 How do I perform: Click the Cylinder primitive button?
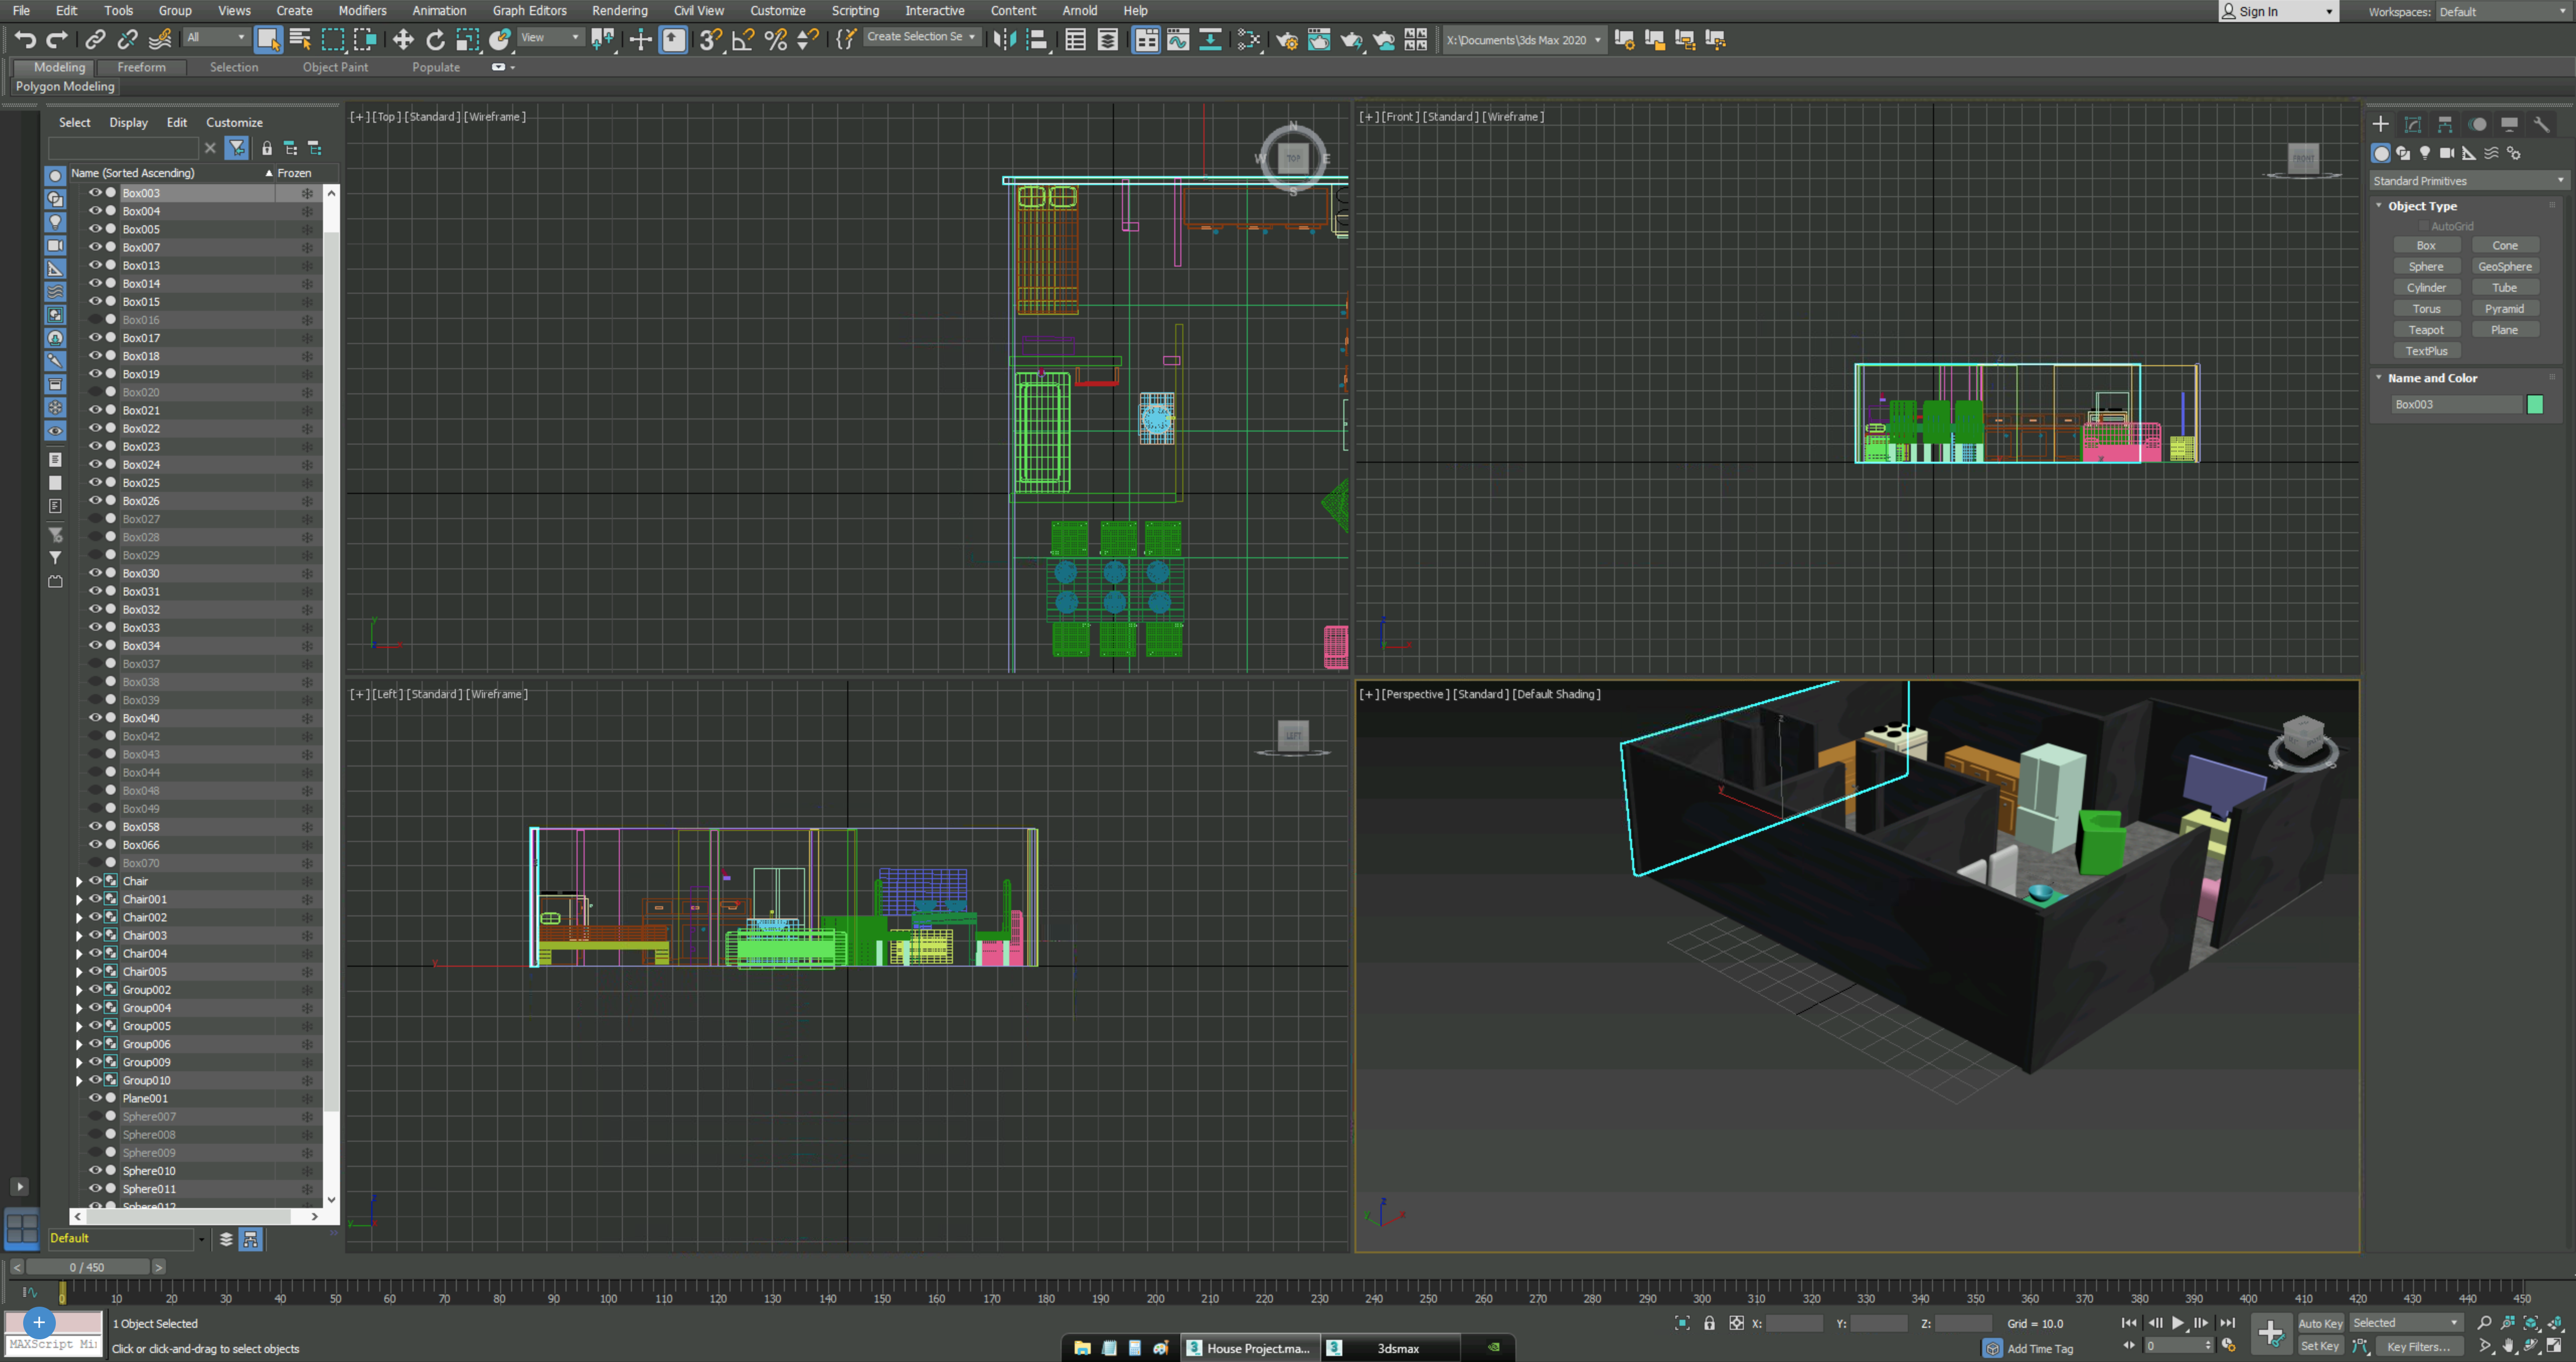tap(2426, 288)
